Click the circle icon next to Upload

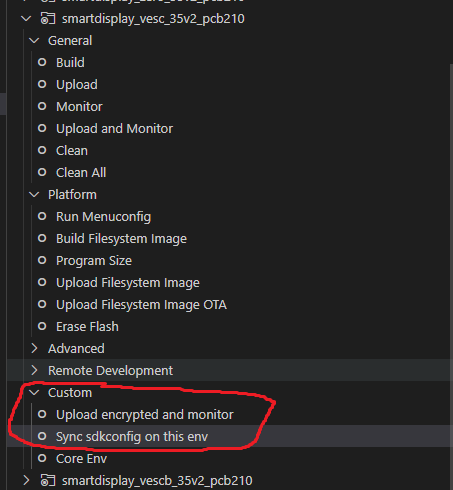[x=42, y=84]
